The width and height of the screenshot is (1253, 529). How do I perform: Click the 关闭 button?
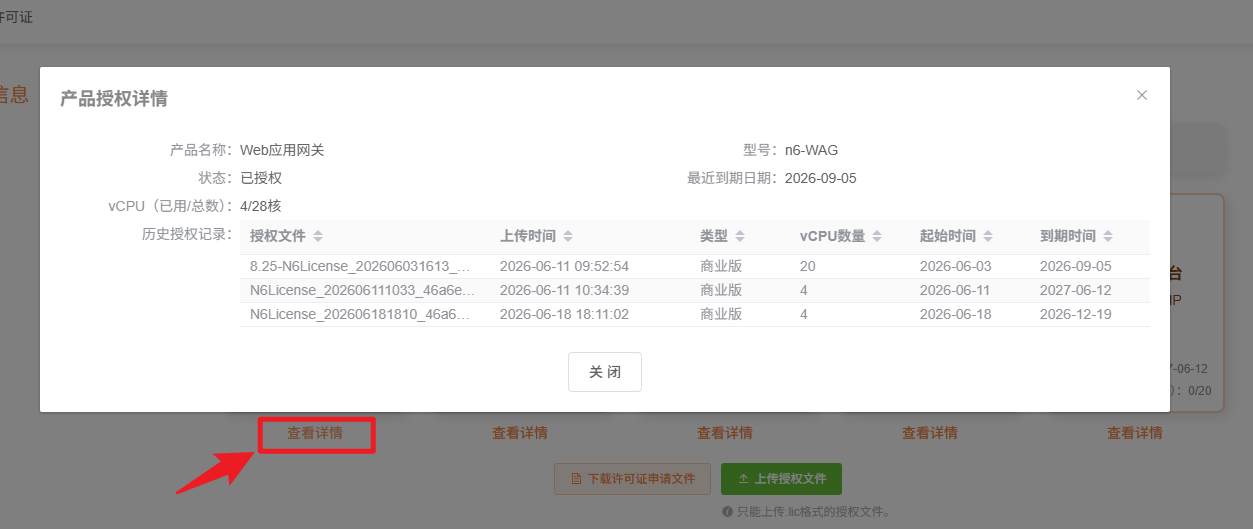605,372
